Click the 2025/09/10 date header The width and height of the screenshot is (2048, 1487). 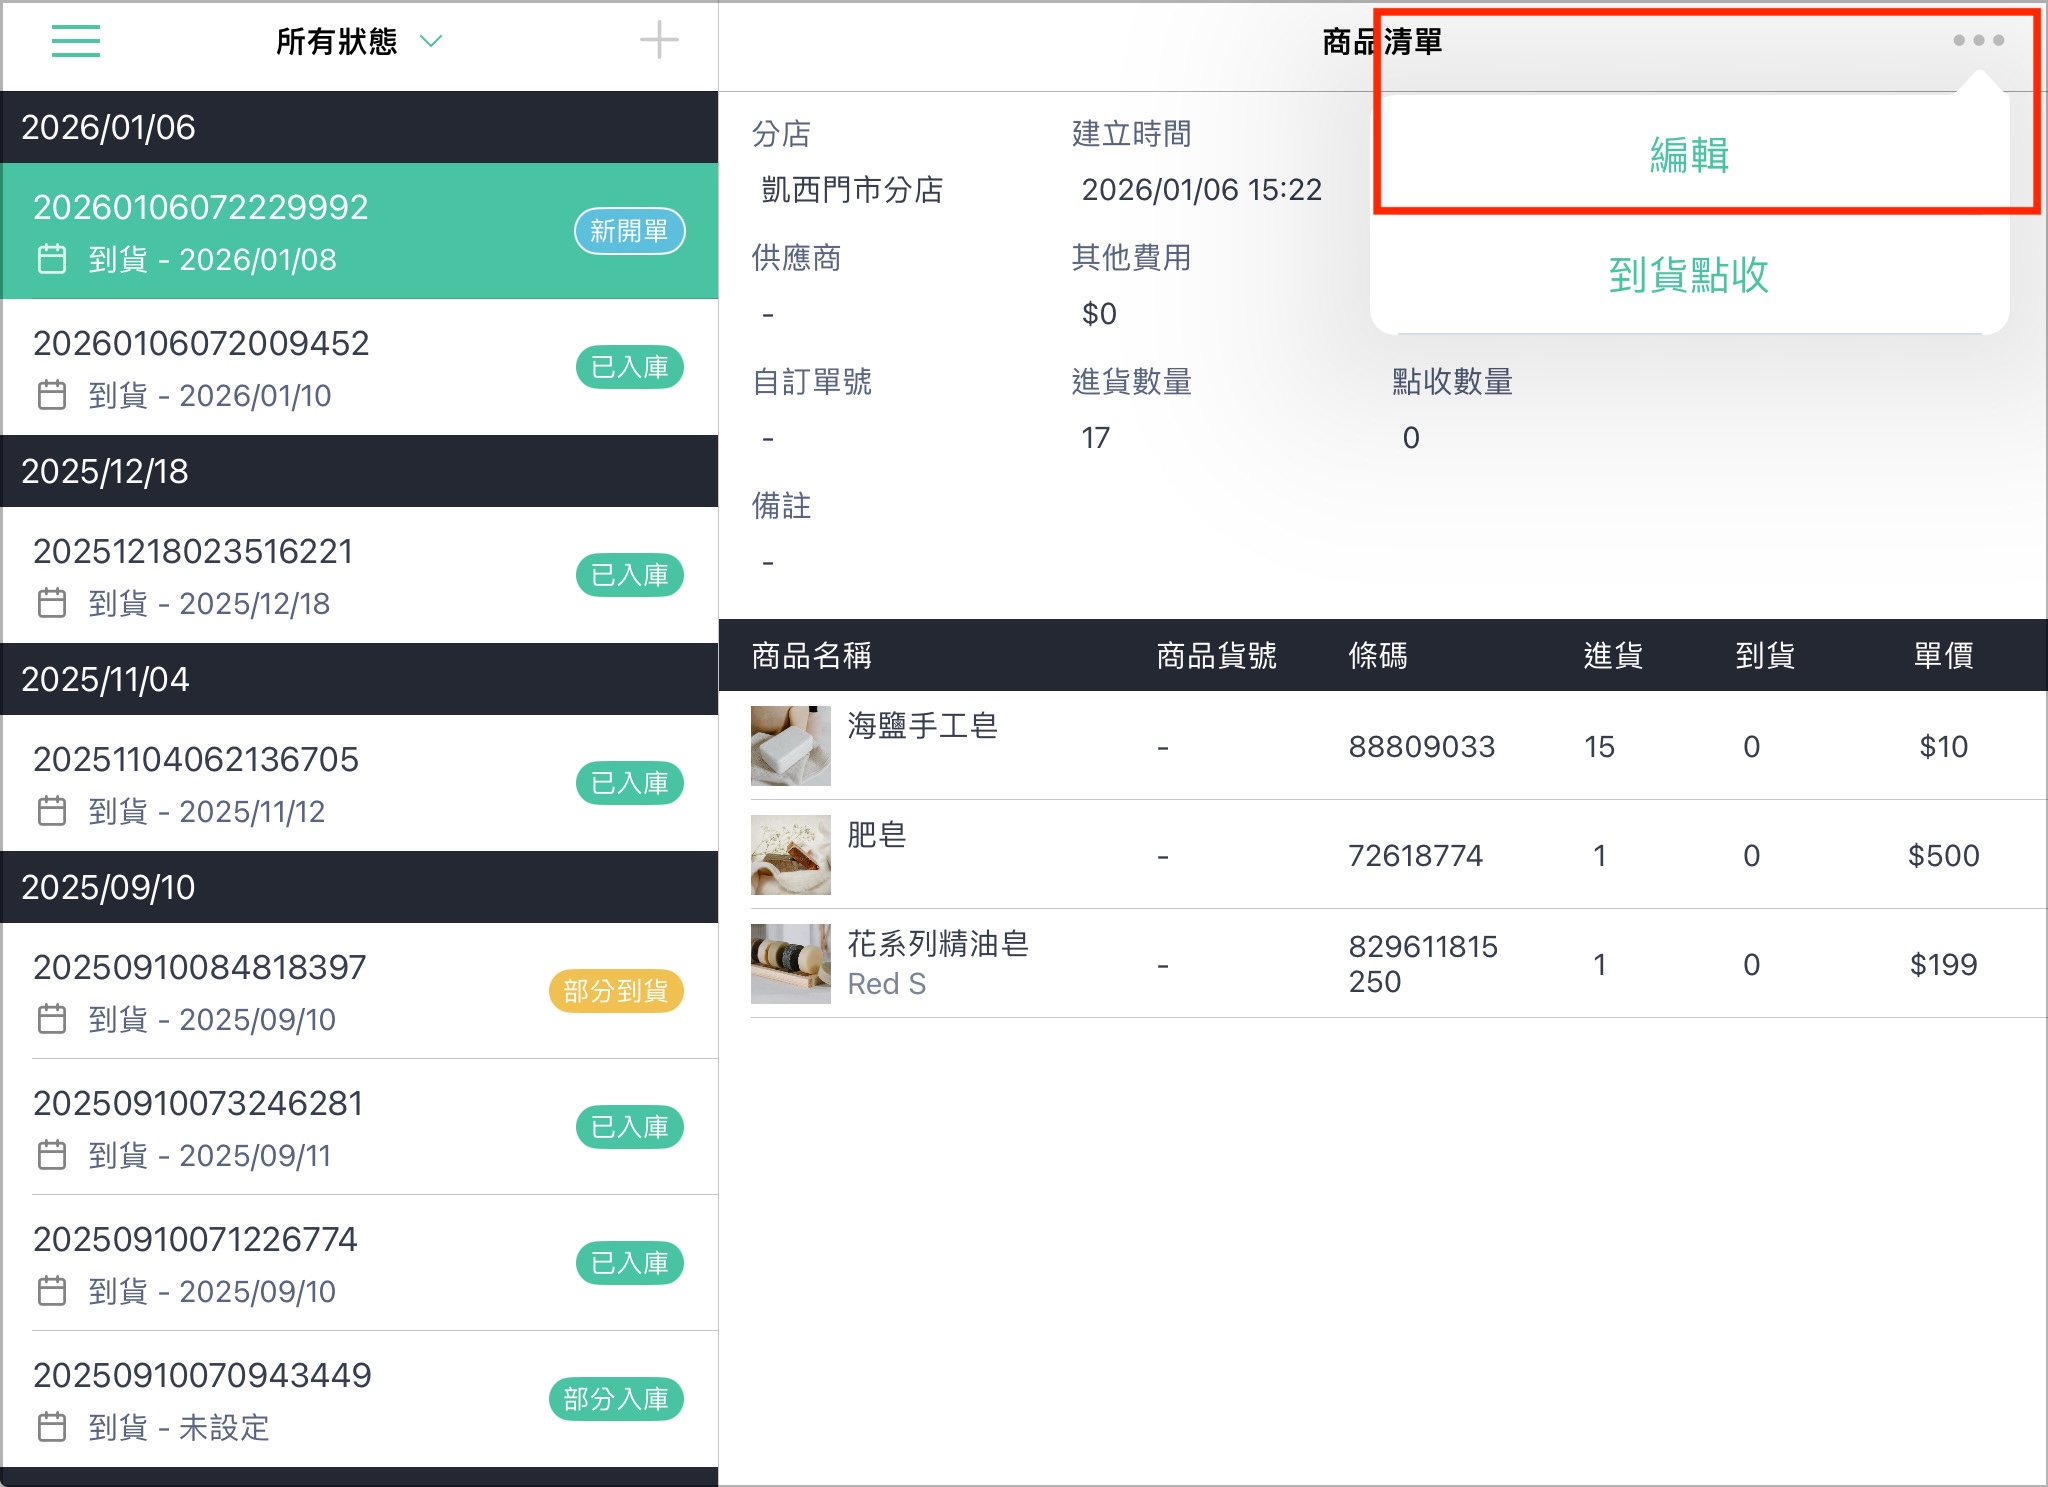[x=359, y=887]
